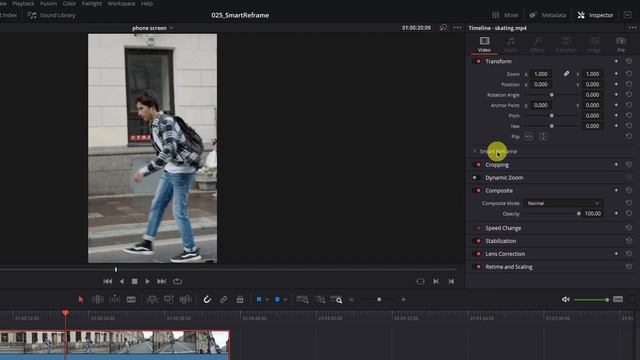Reset the Transform section
The height and width of the screenshot is (360, 640).
pyautogui.click(x=629, y=61)
